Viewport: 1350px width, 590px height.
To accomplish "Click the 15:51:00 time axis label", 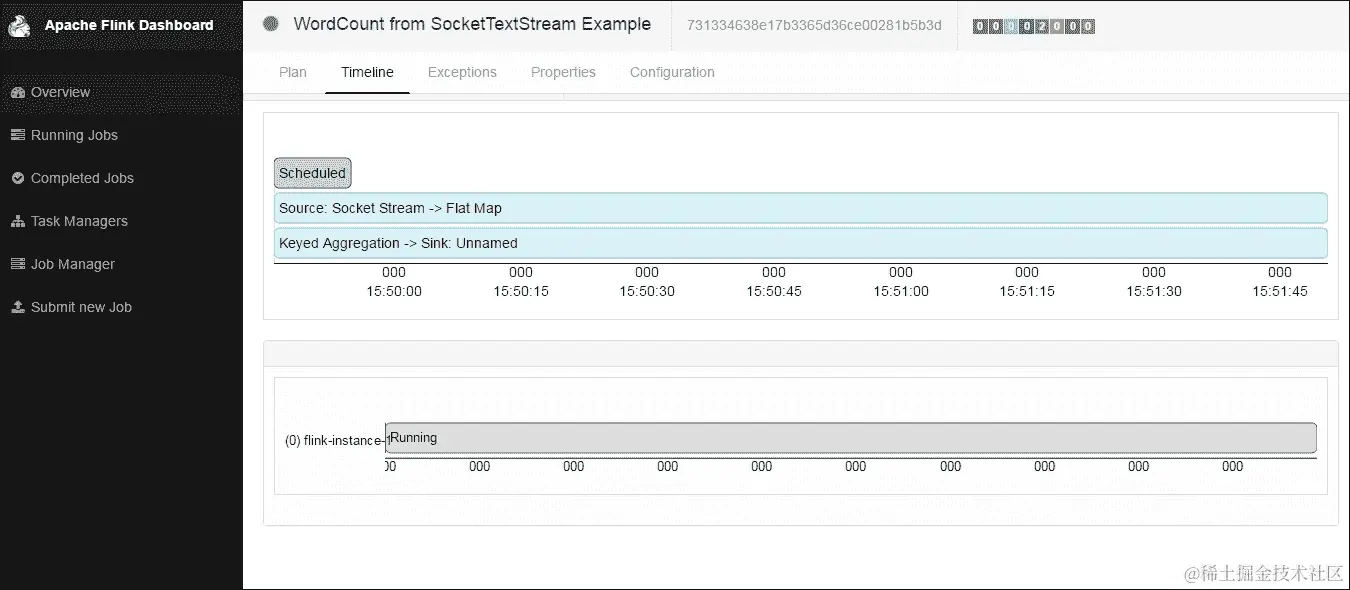I will click(x=901, y=291).
